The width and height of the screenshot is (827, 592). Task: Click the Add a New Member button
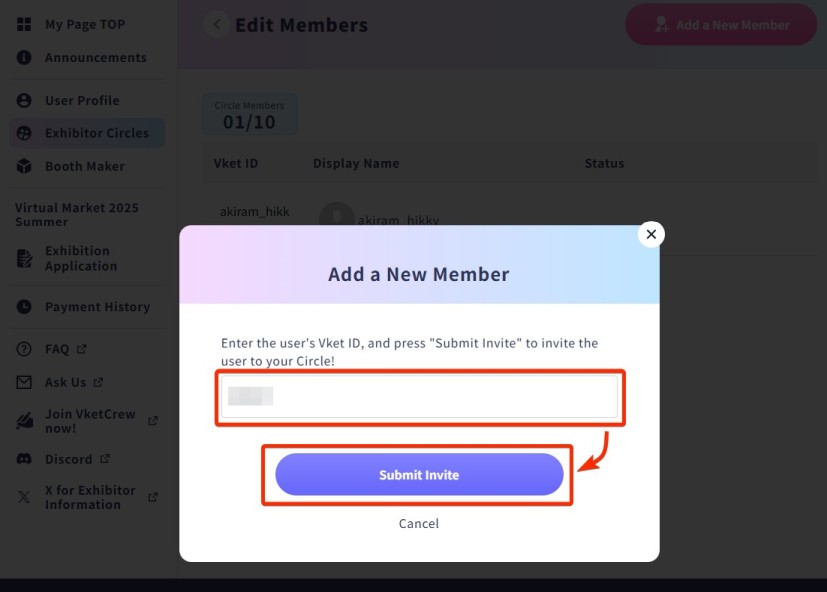point(721,25)
